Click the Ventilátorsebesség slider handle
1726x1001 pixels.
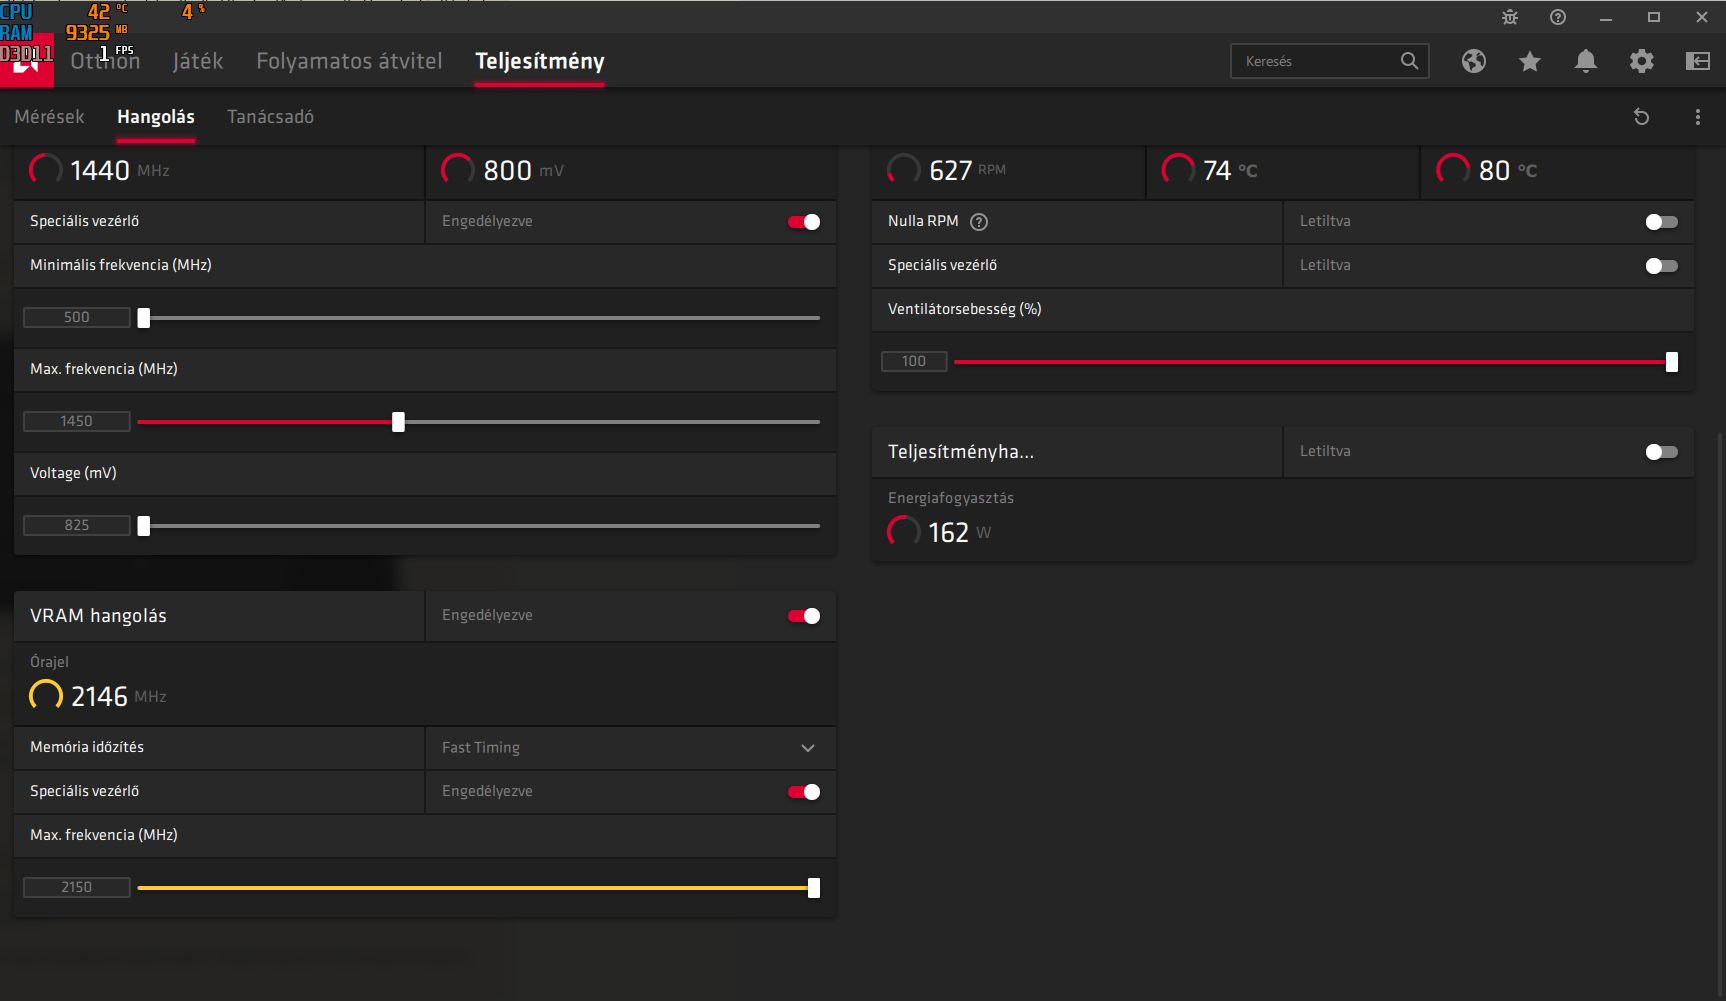(1671, 362)
